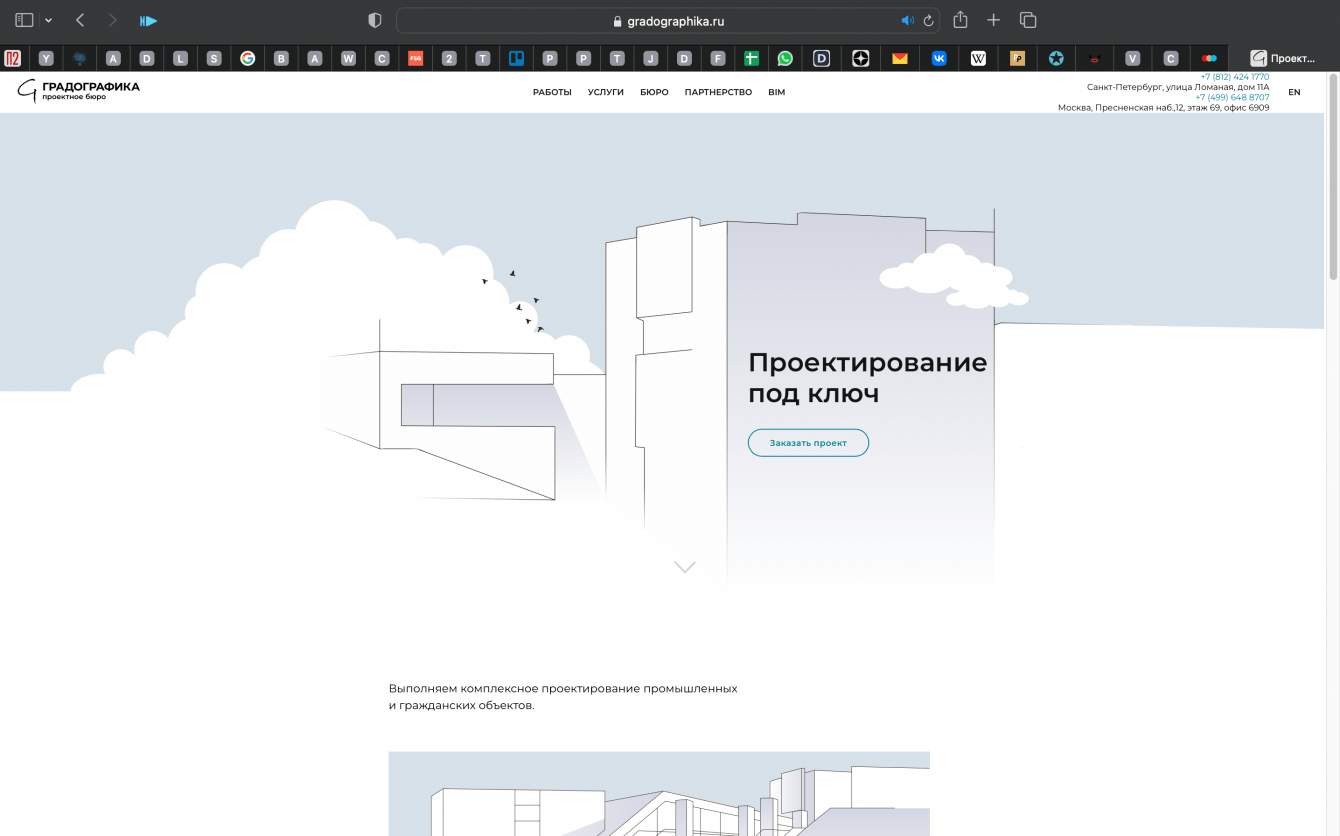1340x836 pixels.
Task: Mute the tab audio speaker icon
Action: pos(907,20)
